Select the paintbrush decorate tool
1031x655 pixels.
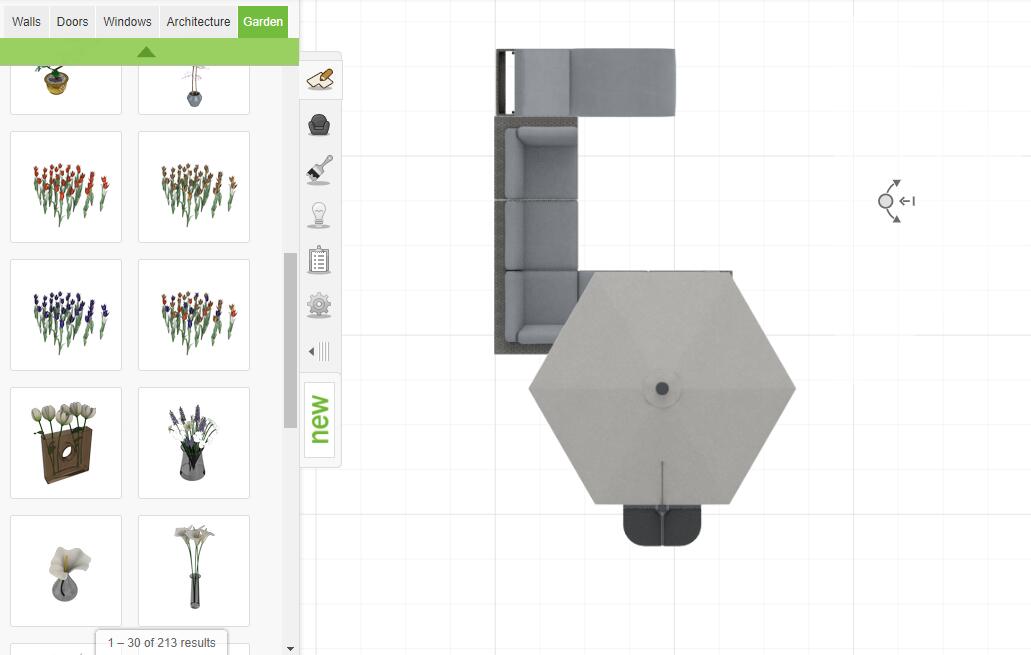(320, 170)
